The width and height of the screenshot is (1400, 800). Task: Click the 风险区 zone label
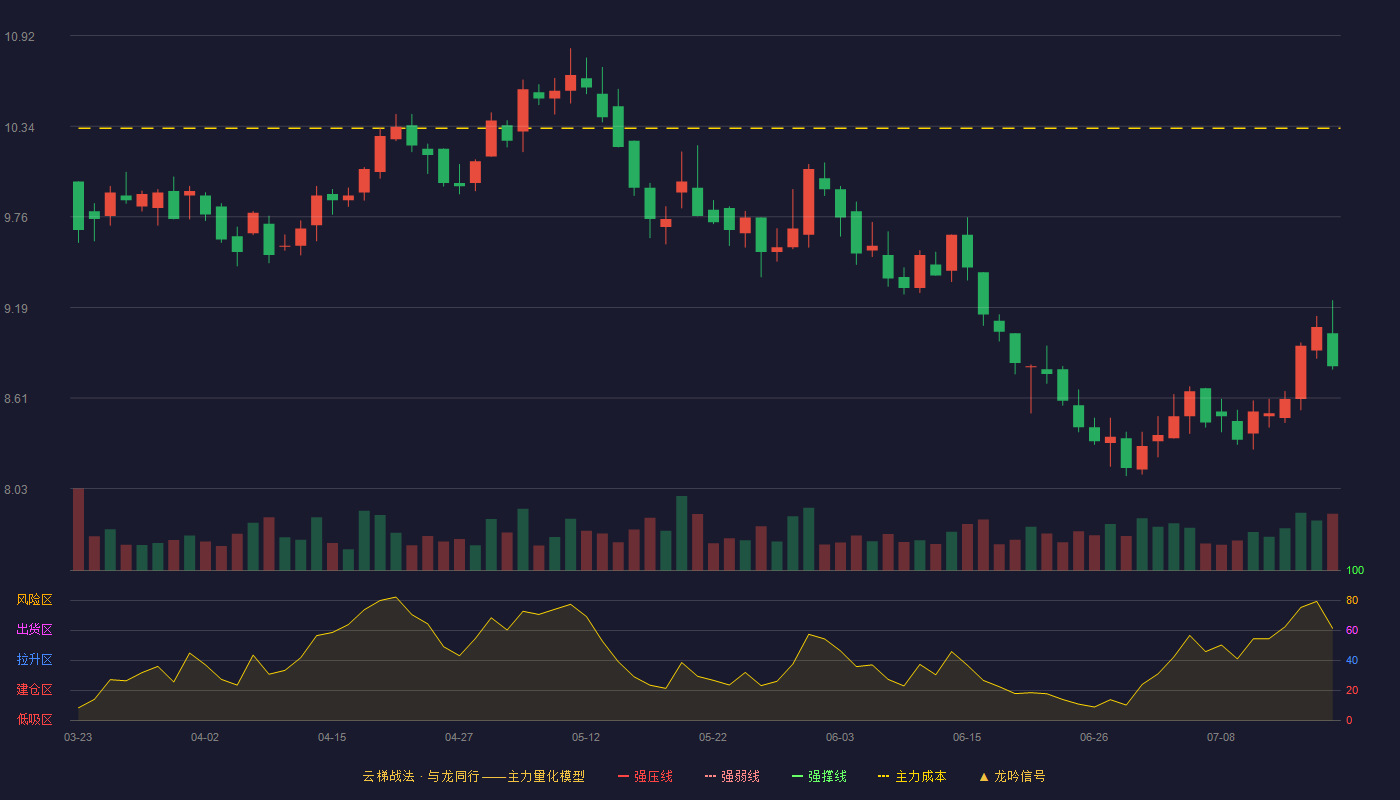[x=34, y=600]
